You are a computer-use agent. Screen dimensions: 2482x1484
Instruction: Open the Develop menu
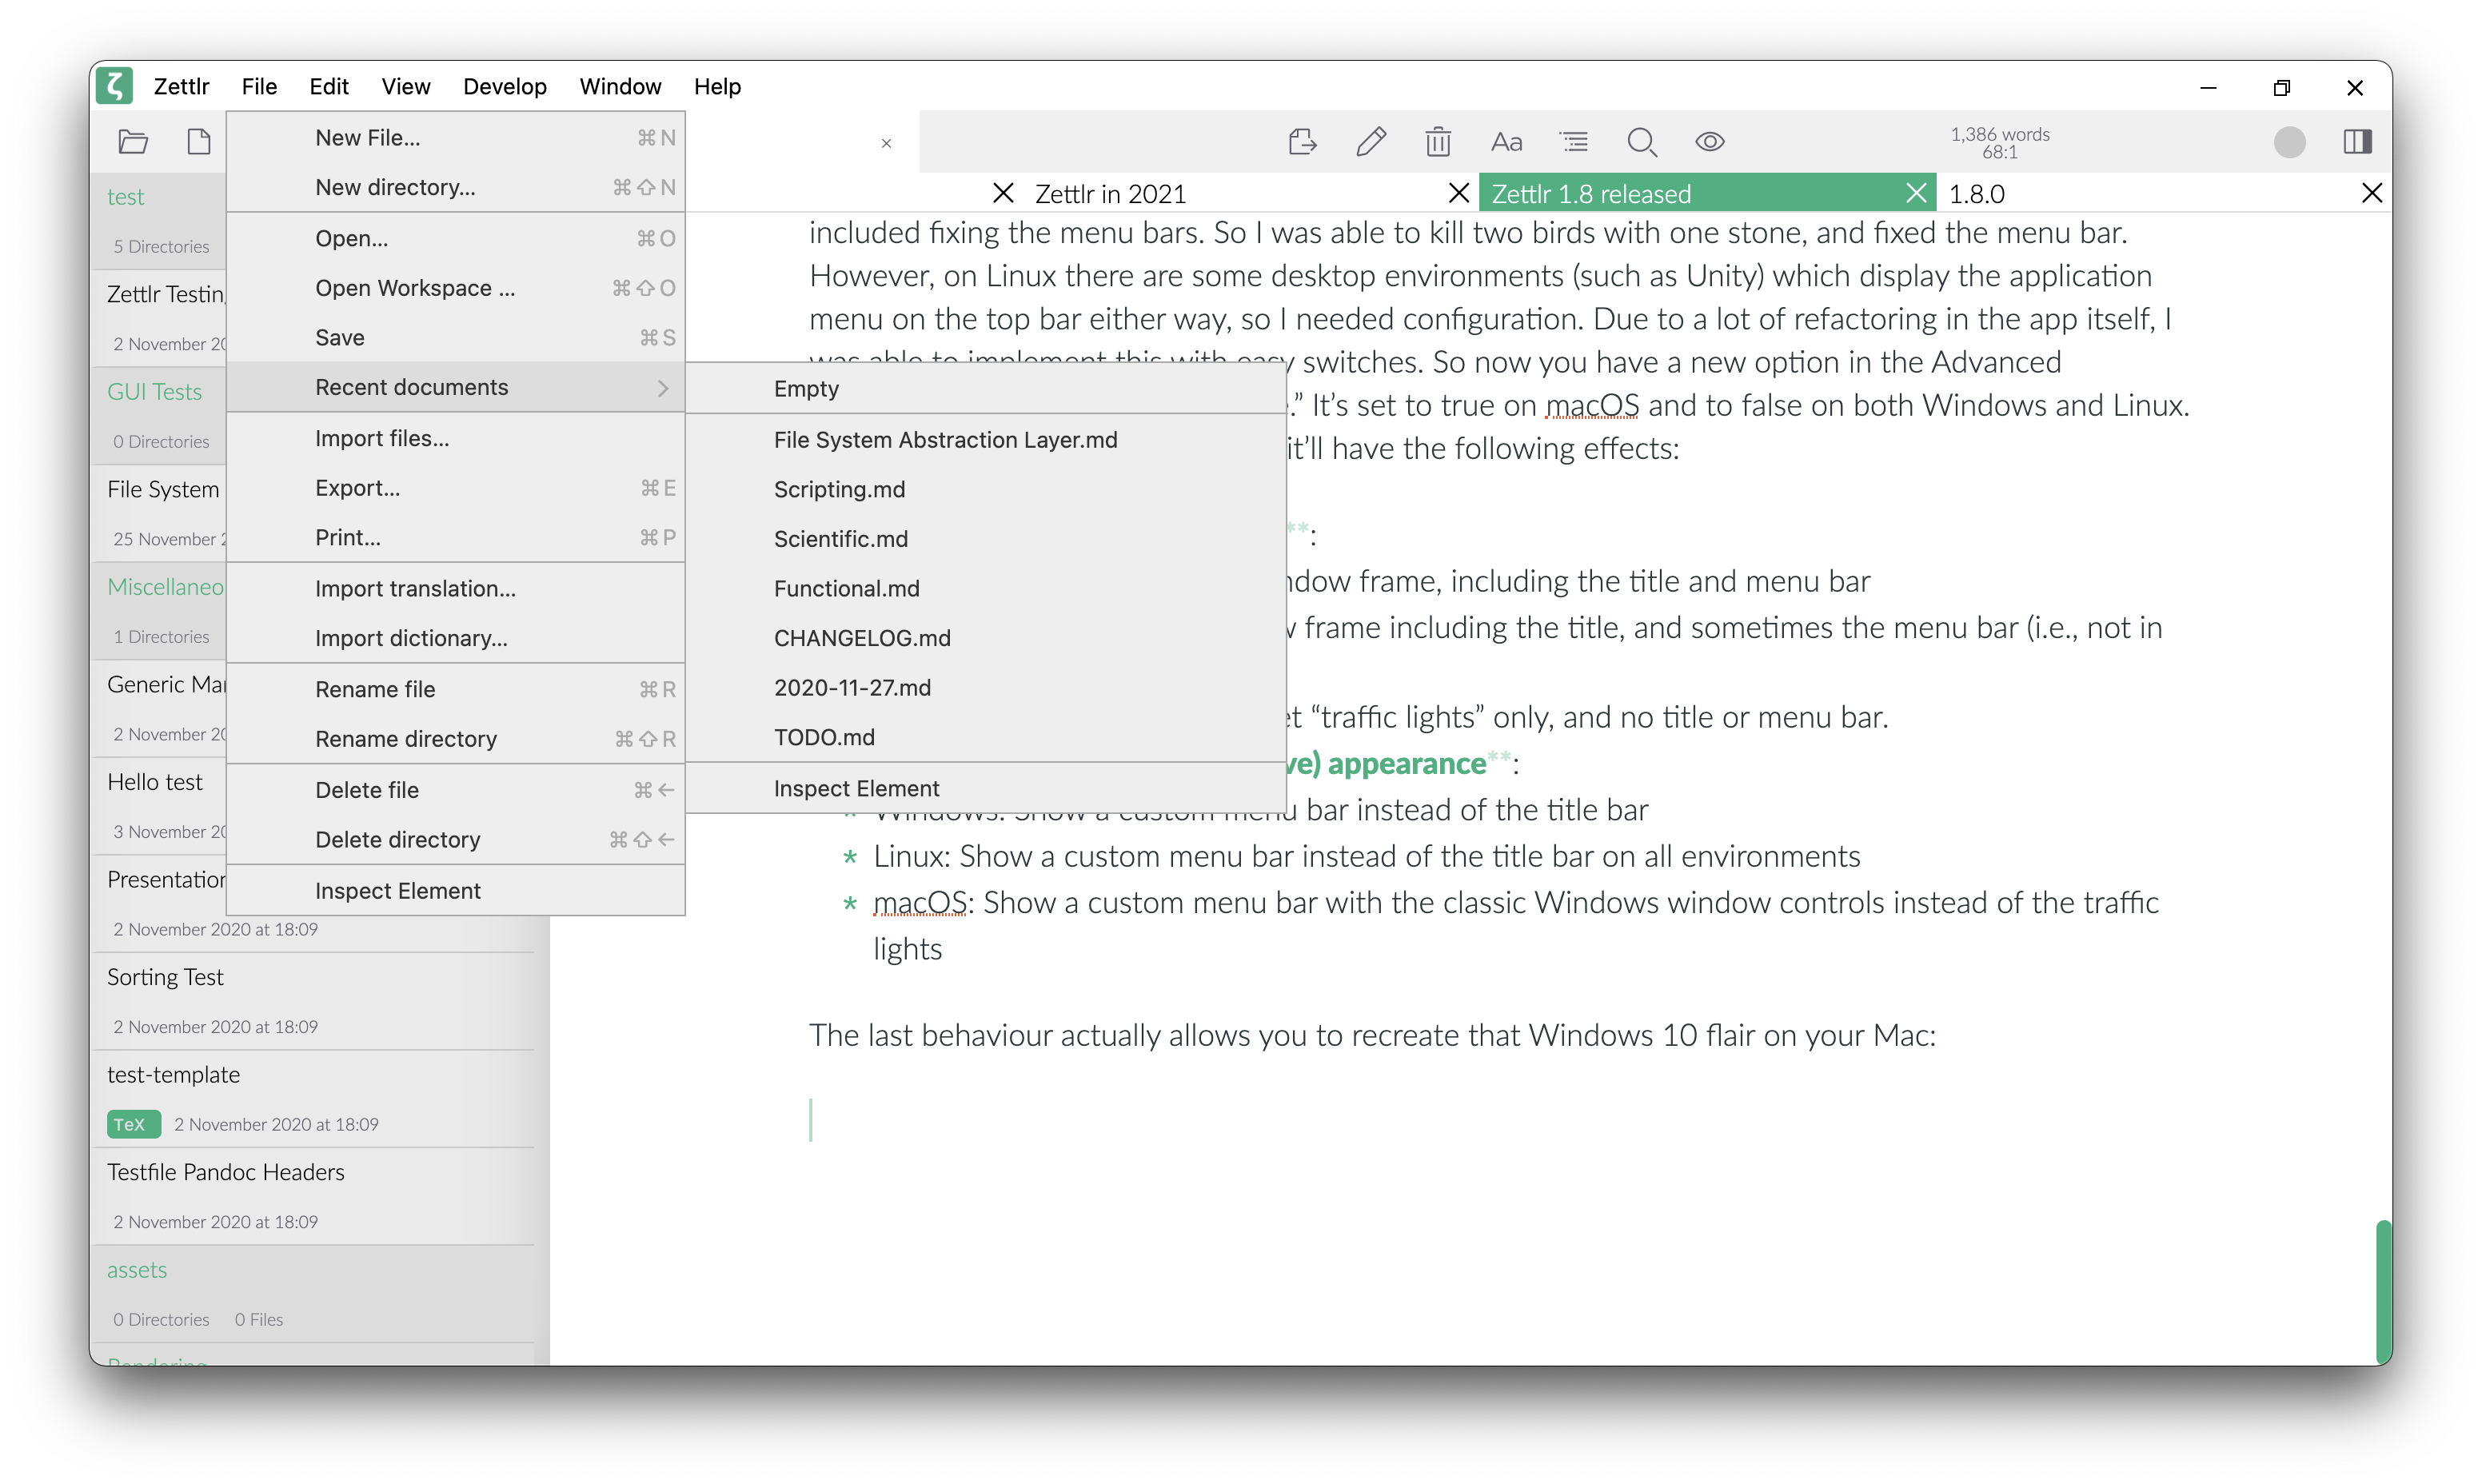click(x=504, y=87)
